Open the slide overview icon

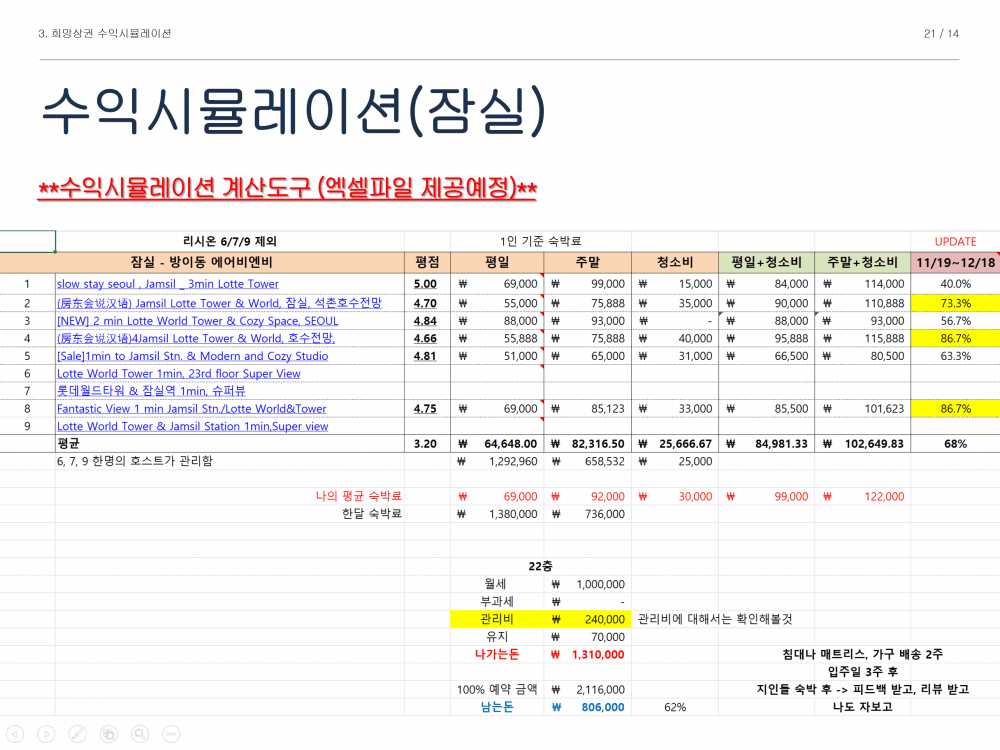click(110, 733)
